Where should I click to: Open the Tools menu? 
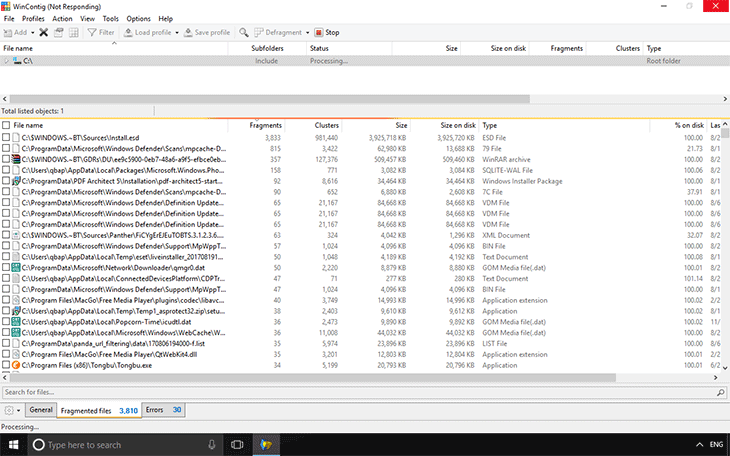[x=110, y=19]
